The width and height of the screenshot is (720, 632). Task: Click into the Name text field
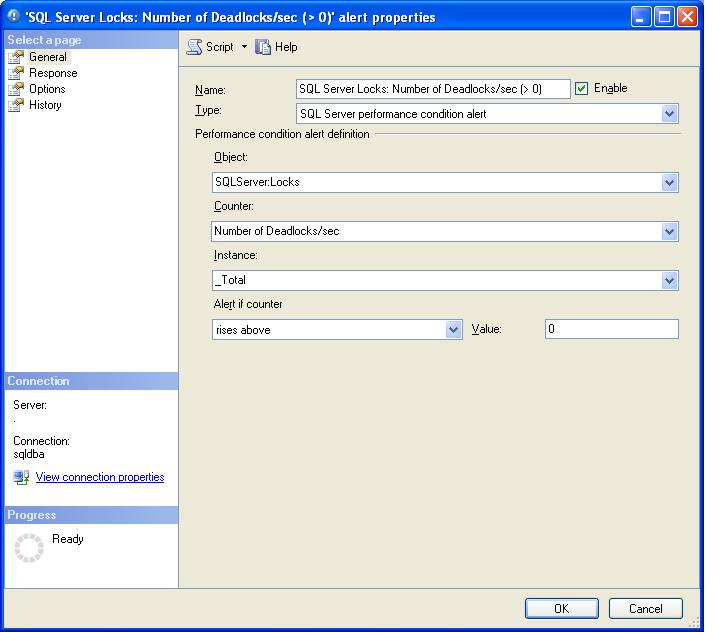(x=433, y=89)
